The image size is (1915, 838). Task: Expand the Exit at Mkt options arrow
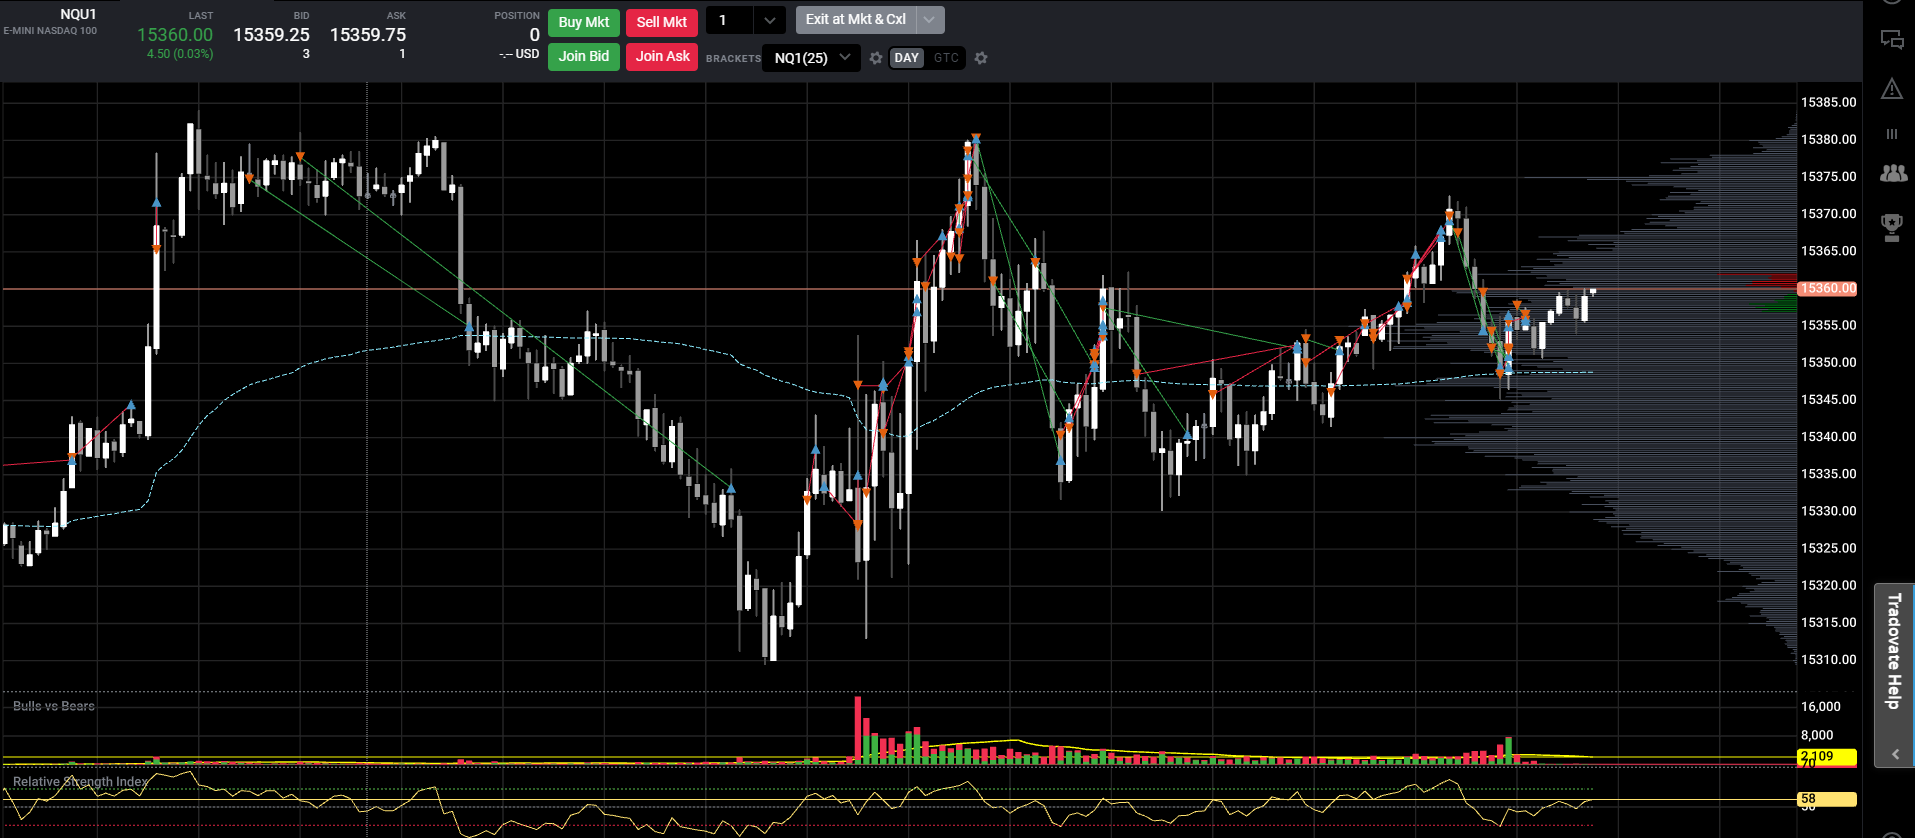click(x=930, y=19)
